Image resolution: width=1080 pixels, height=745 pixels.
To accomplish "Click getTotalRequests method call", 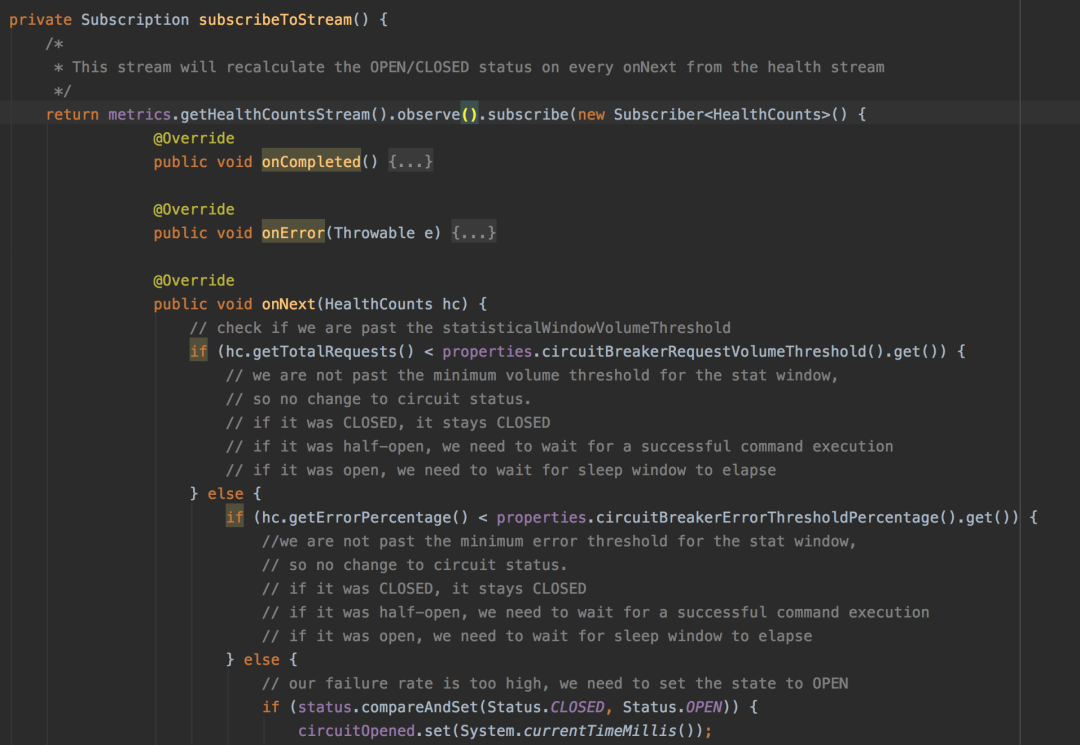I will click(324, 351).
